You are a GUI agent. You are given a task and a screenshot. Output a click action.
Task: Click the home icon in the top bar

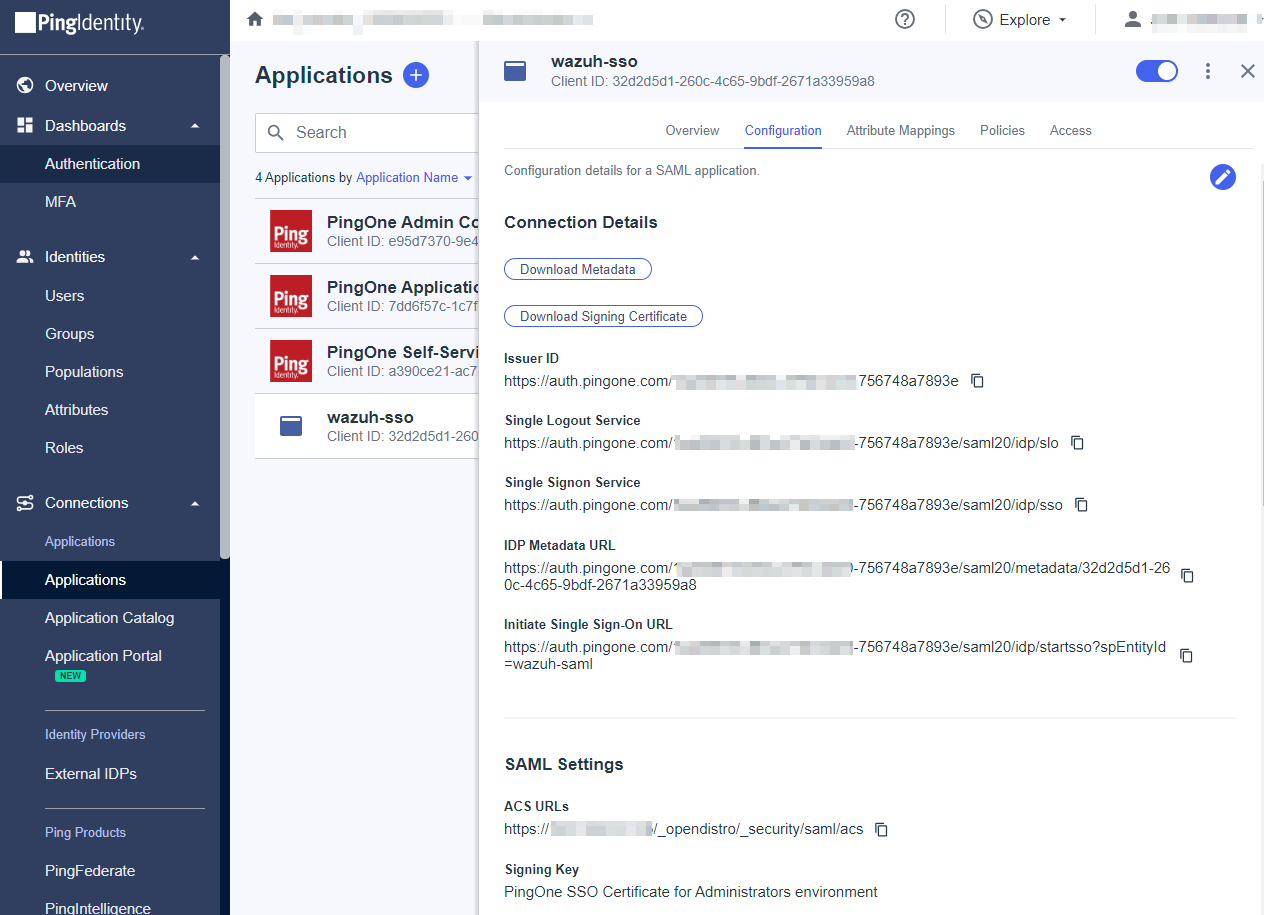point(255,19)
